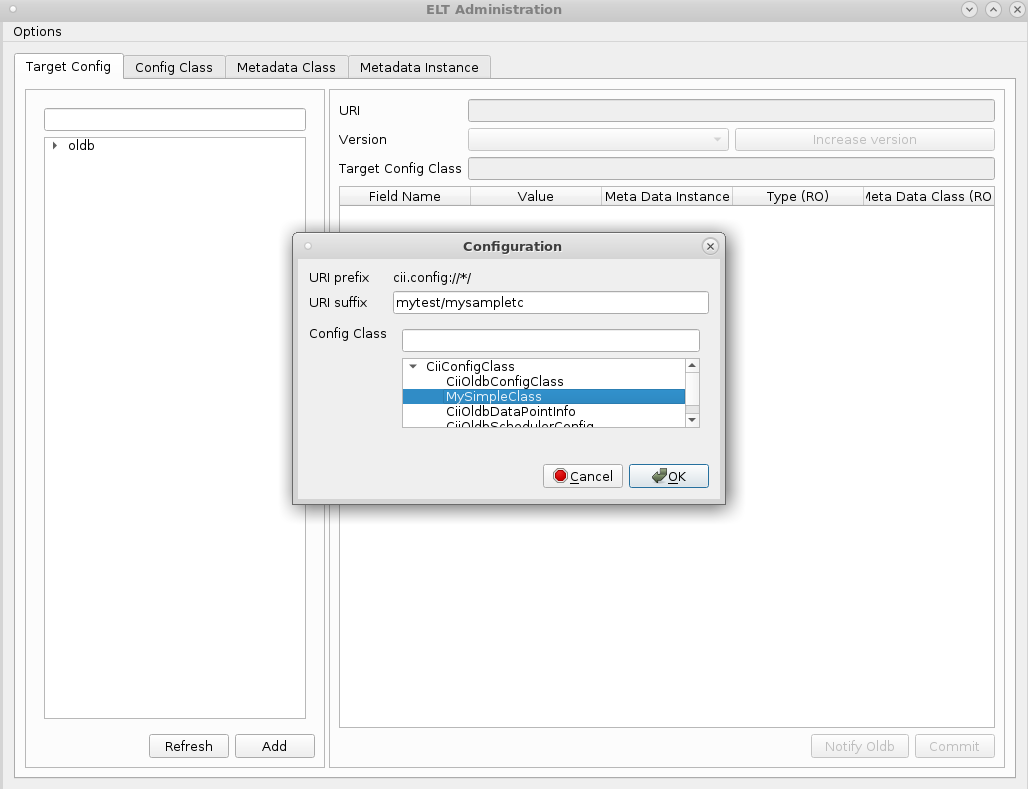Switch to the Metadata Class tab
The width and height of the screenshot is (1028, 789).
(286, 67)
